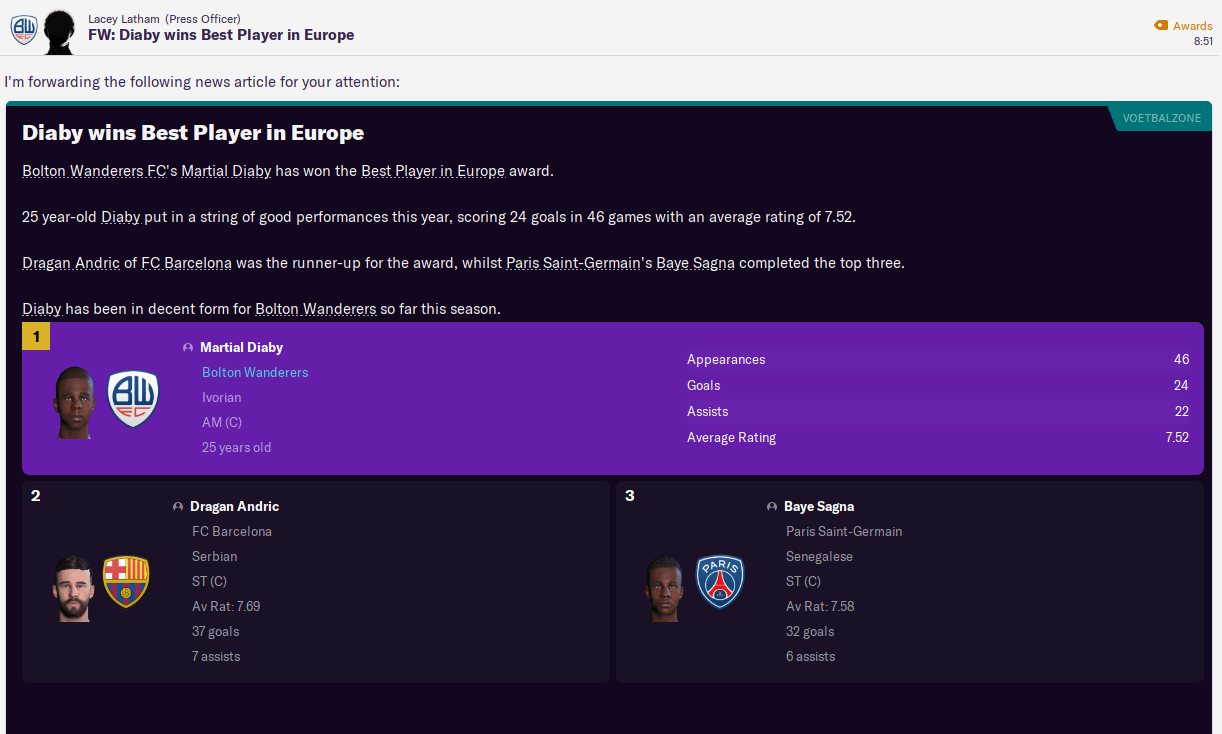The image size is (1222, 734).
Task: Click the Bolton Wanderers badge in the header
Action: (24, 29)
